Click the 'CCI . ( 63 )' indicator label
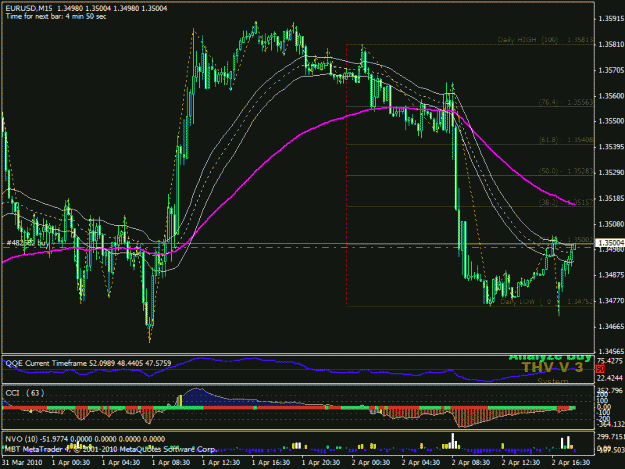Image resolution: width=625 pixels, height=469 pixels. click(25, 393)
